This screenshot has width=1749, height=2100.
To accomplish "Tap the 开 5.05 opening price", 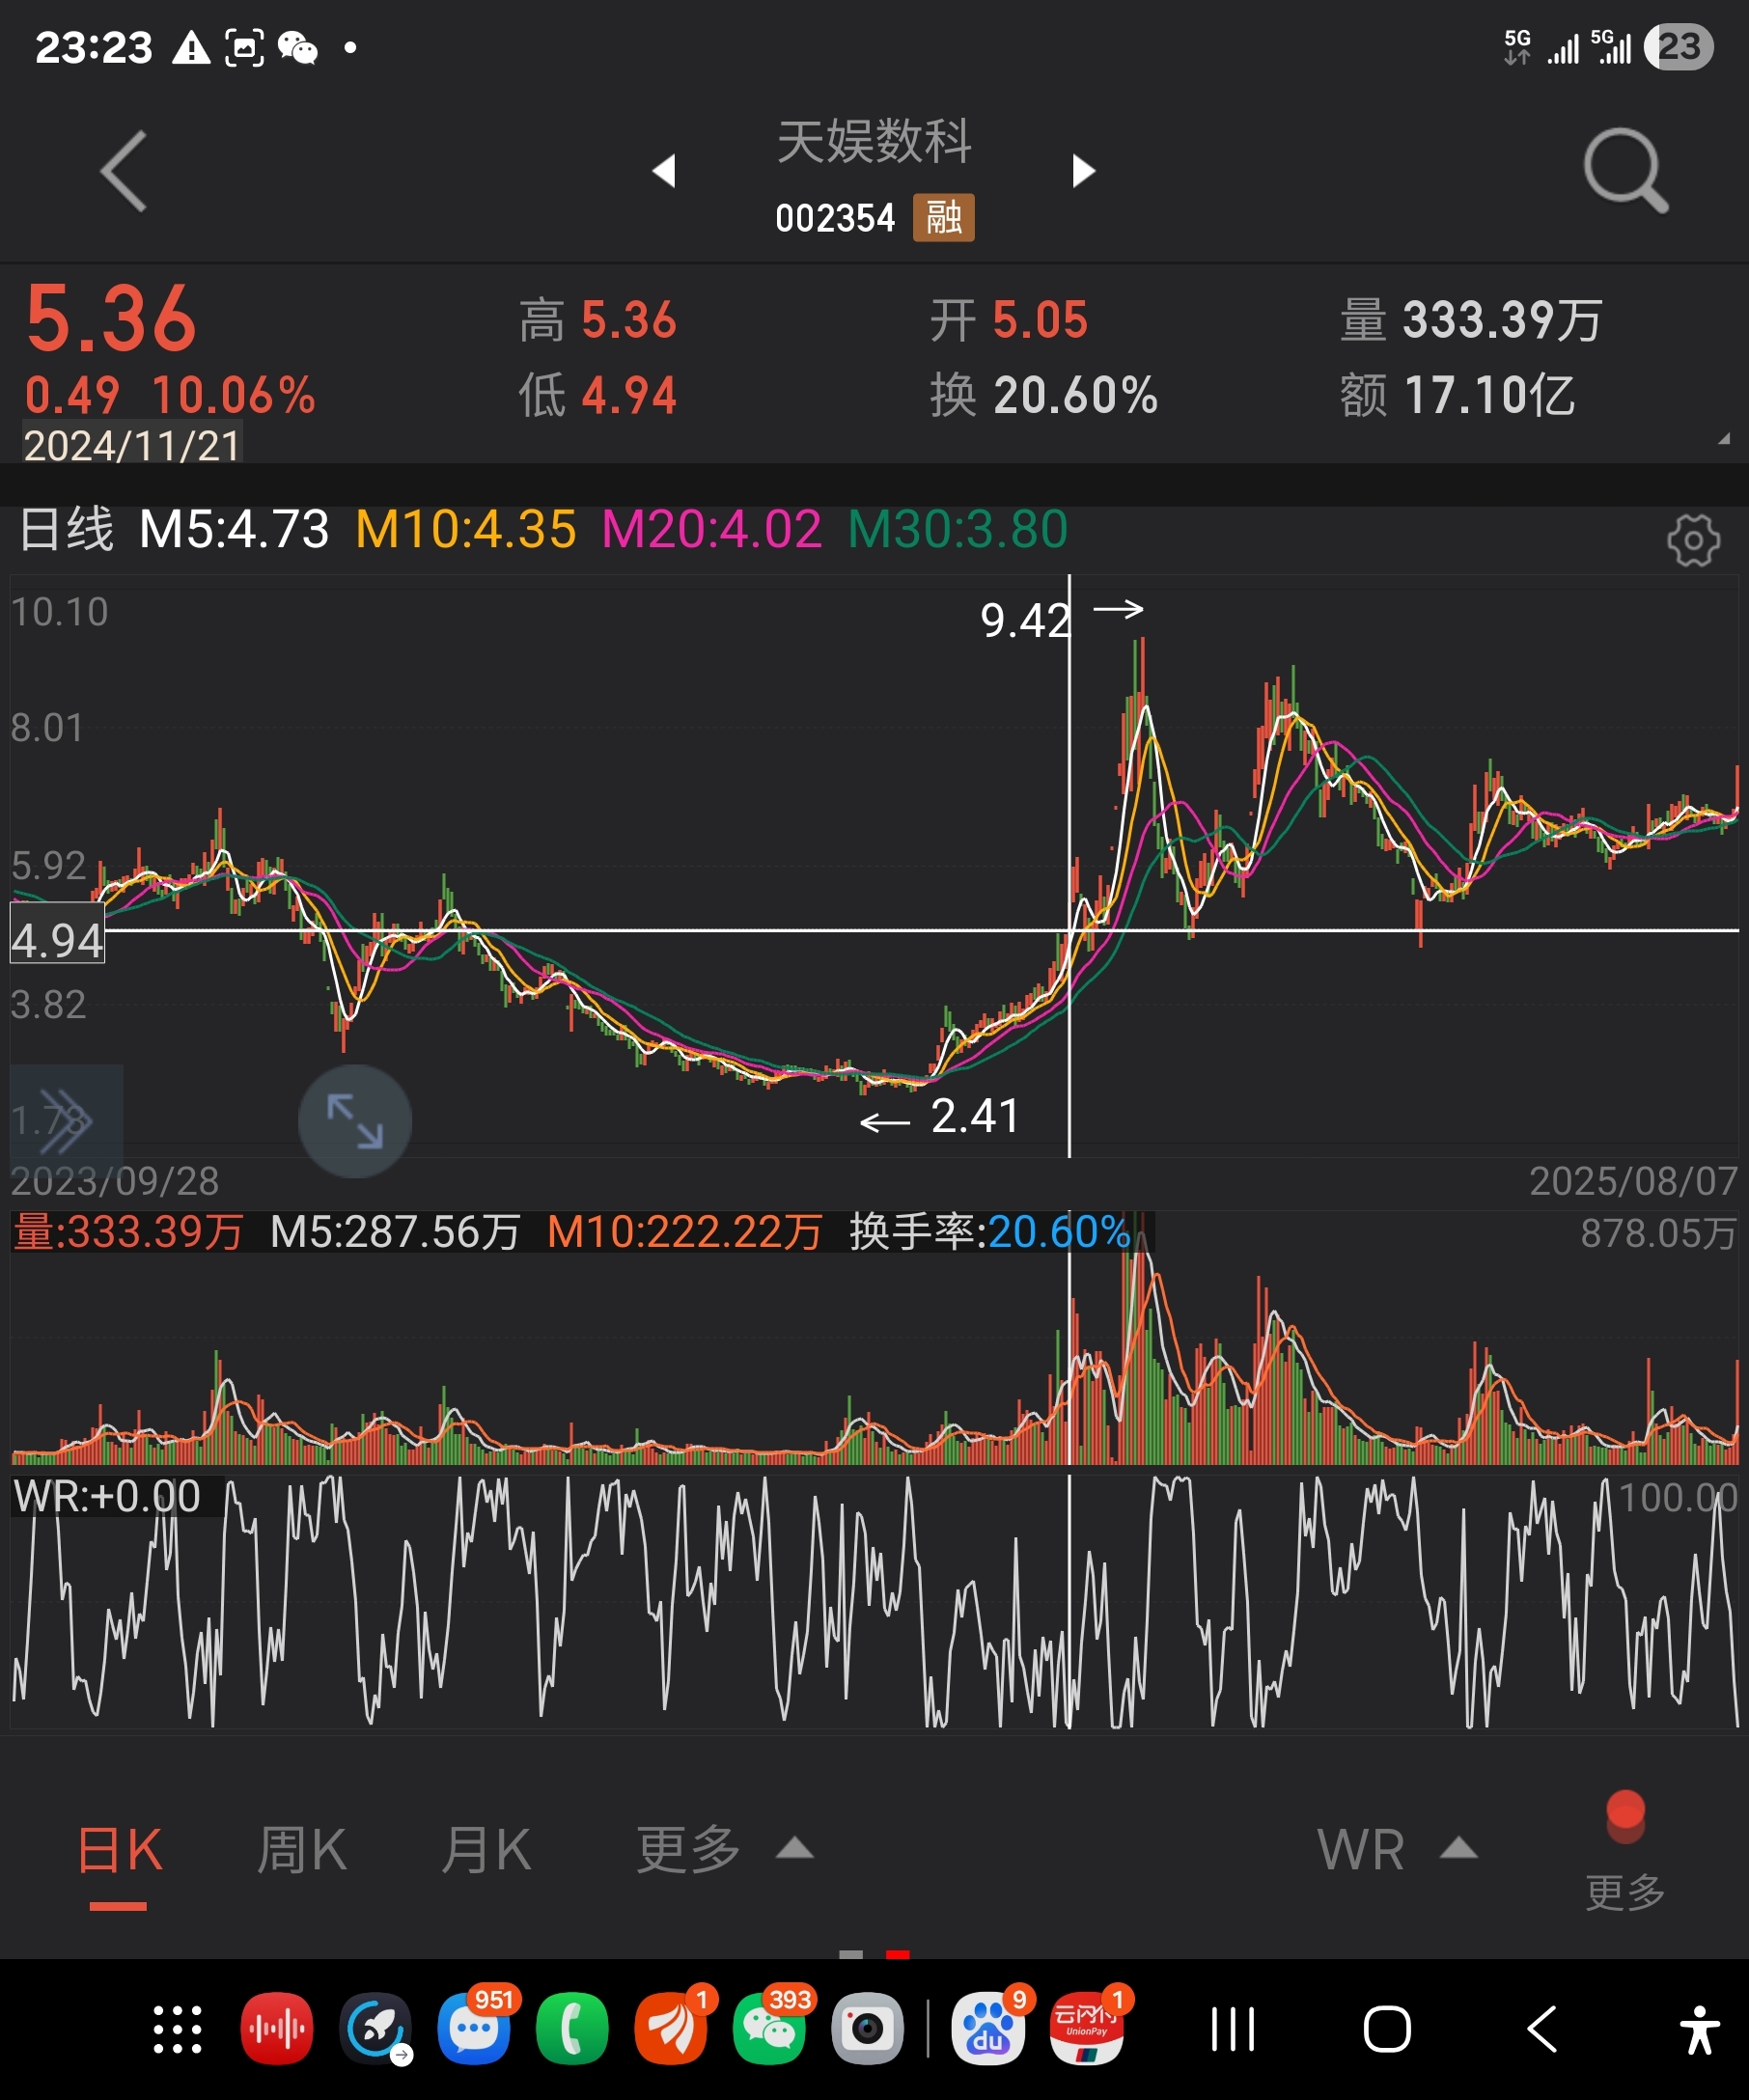I will tap(1009, 320).
